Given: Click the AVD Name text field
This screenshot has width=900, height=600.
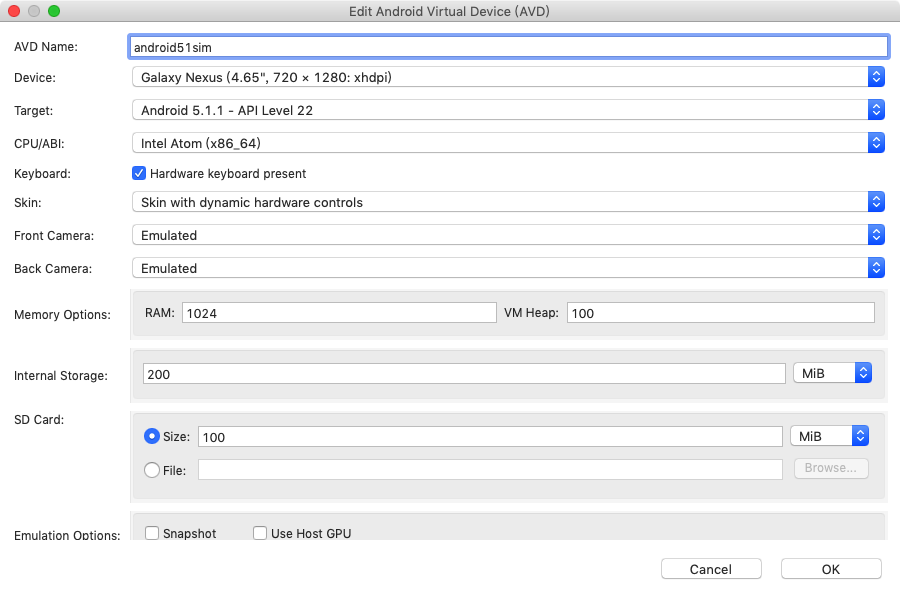Looking at the screenshot, I should (x=508, y=46).
